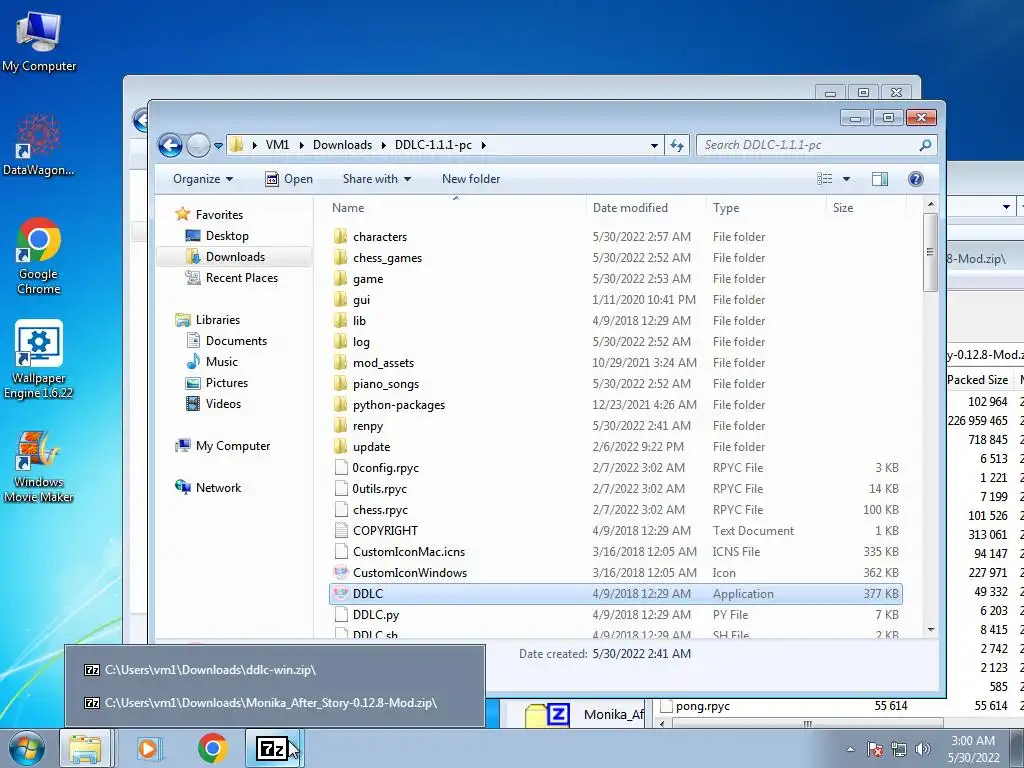Sort by the Size column header

pos(842,208)
